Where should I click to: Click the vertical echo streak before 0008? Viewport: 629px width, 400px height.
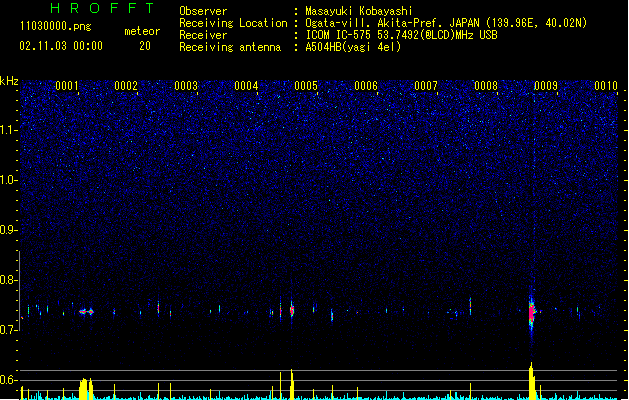point(470,306)
